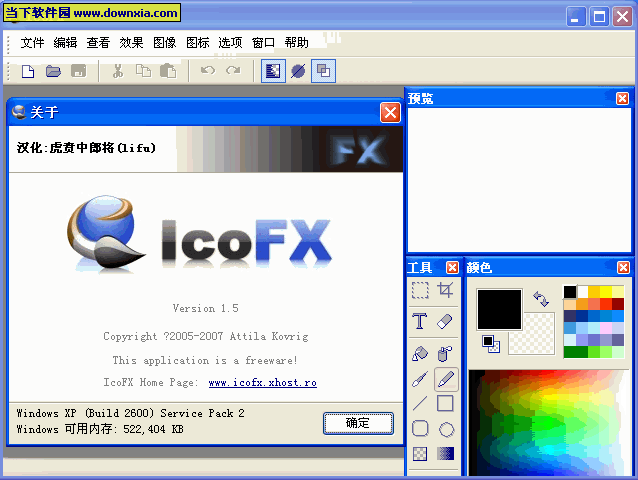
Task: Select the Rounded rectangle tool
Action: tap(420, 429)
